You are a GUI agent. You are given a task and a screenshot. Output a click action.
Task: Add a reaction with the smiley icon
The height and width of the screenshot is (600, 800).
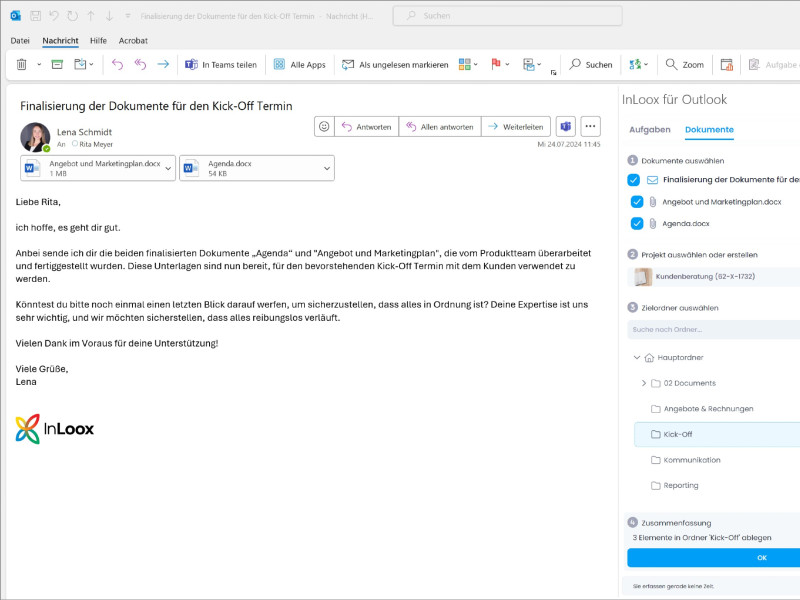[324, 127]
